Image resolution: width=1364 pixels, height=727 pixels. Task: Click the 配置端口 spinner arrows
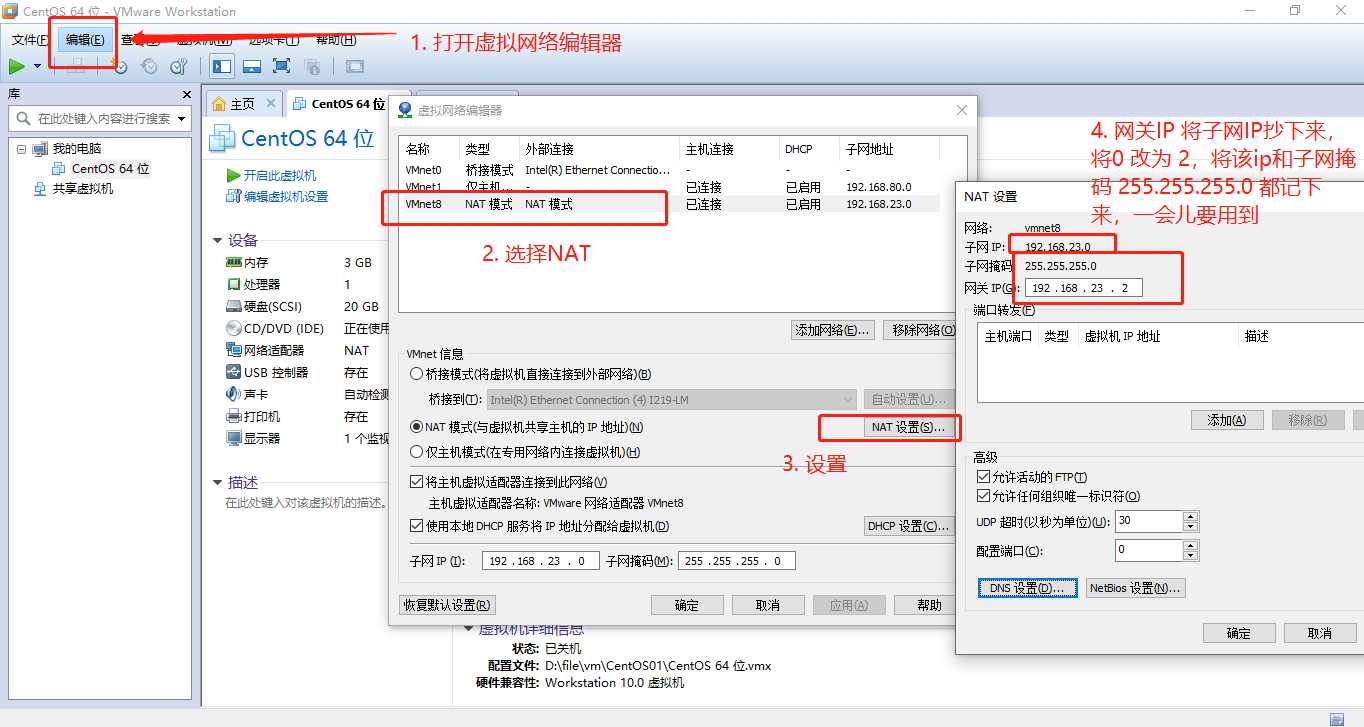click(1190, 550)
